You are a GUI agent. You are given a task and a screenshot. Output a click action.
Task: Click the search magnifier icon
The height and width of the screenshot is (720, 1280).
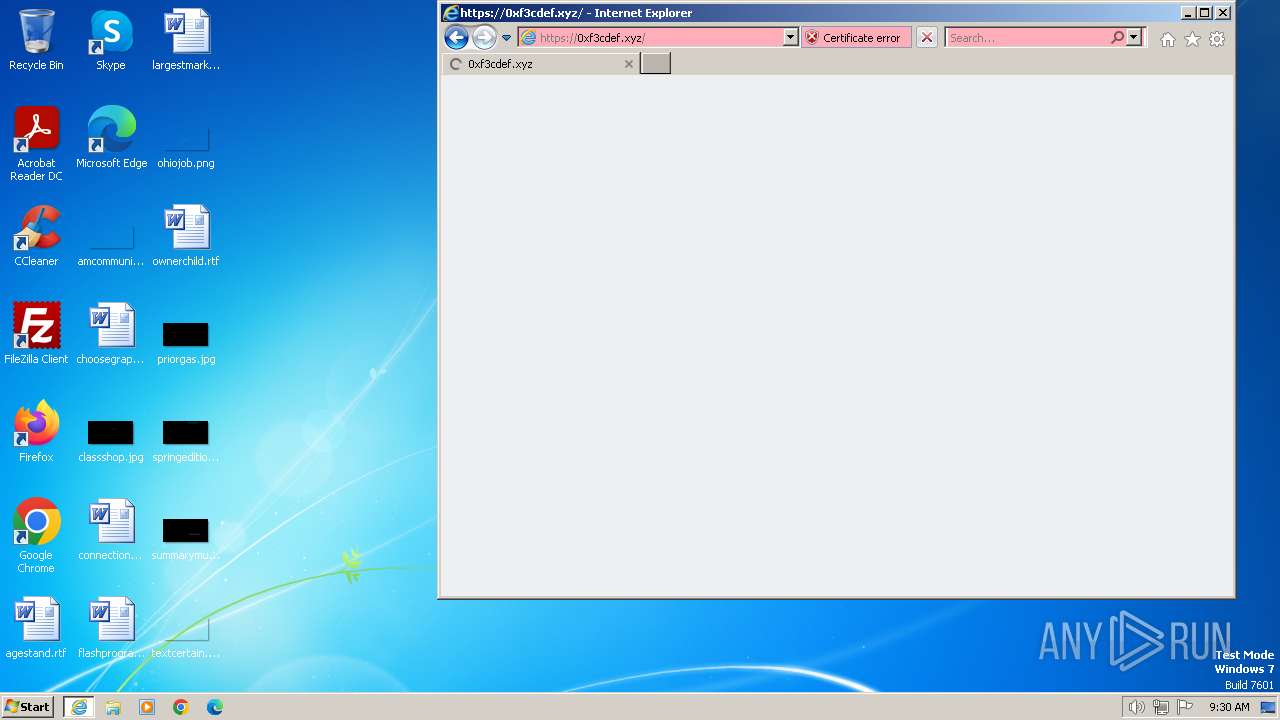click(x=1117, y=38)
